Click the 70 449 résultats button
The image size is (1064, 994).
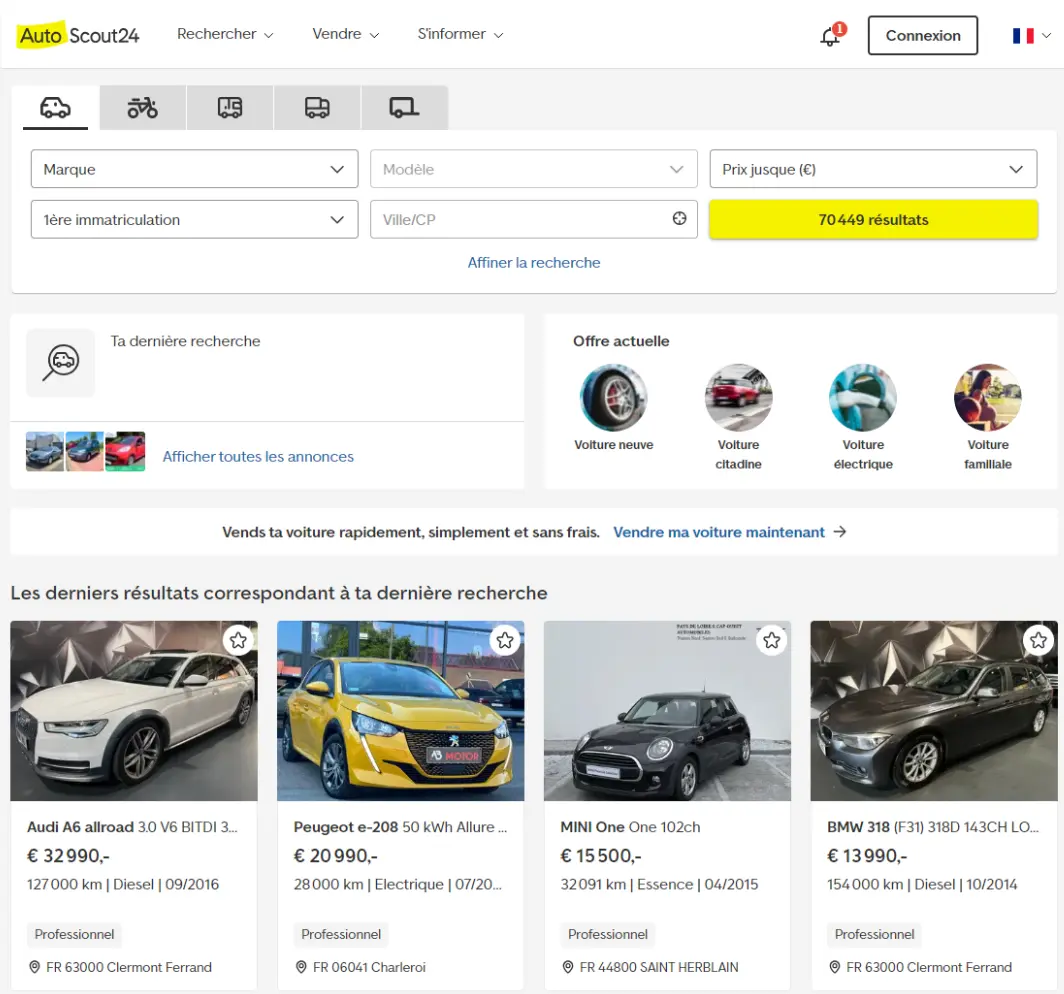873,219
